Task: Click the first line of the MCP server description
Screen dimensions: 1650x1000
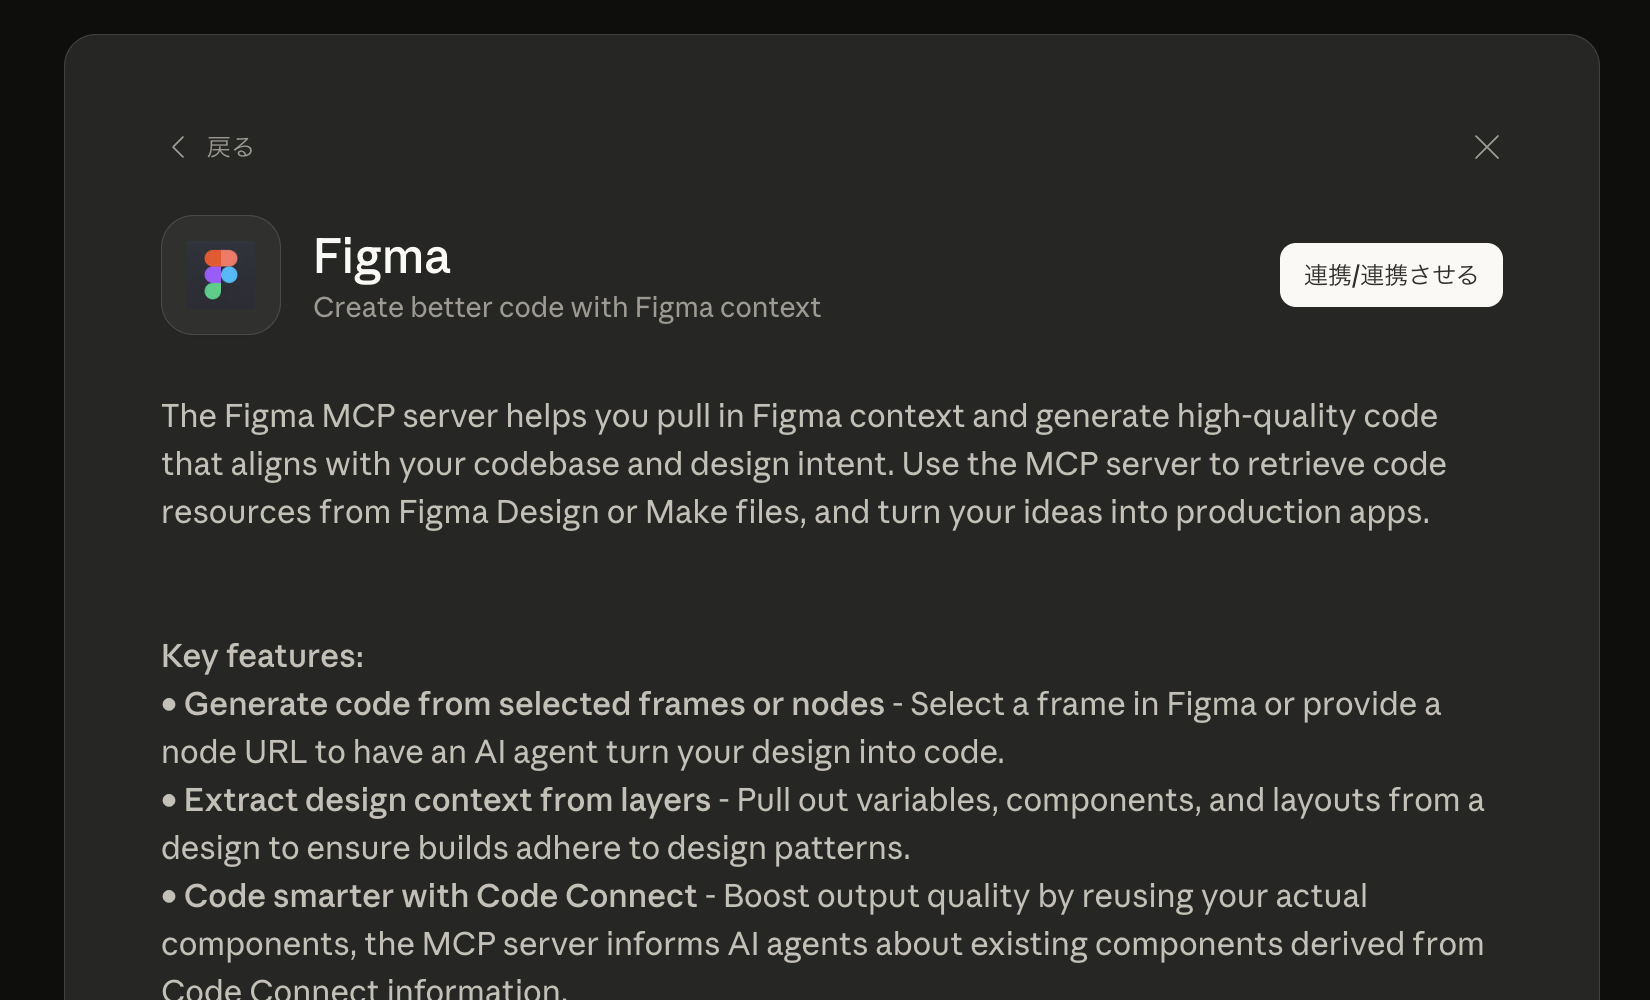Action: [798, 416]
